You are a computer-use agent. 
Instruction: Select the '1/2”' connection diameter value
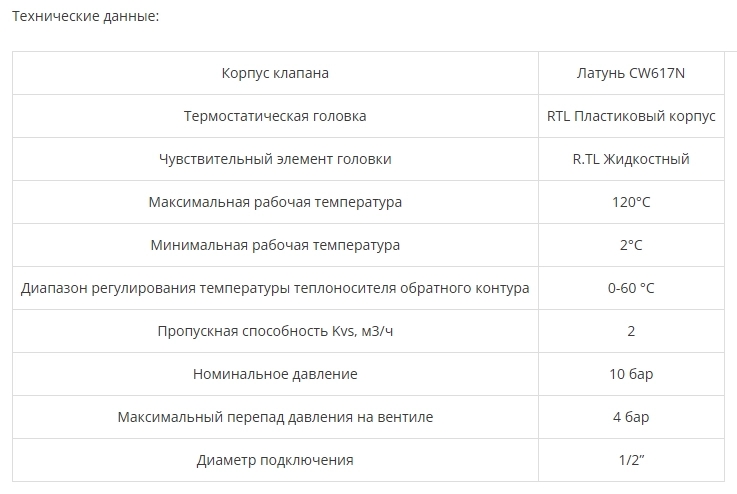[x=631, y=460]
